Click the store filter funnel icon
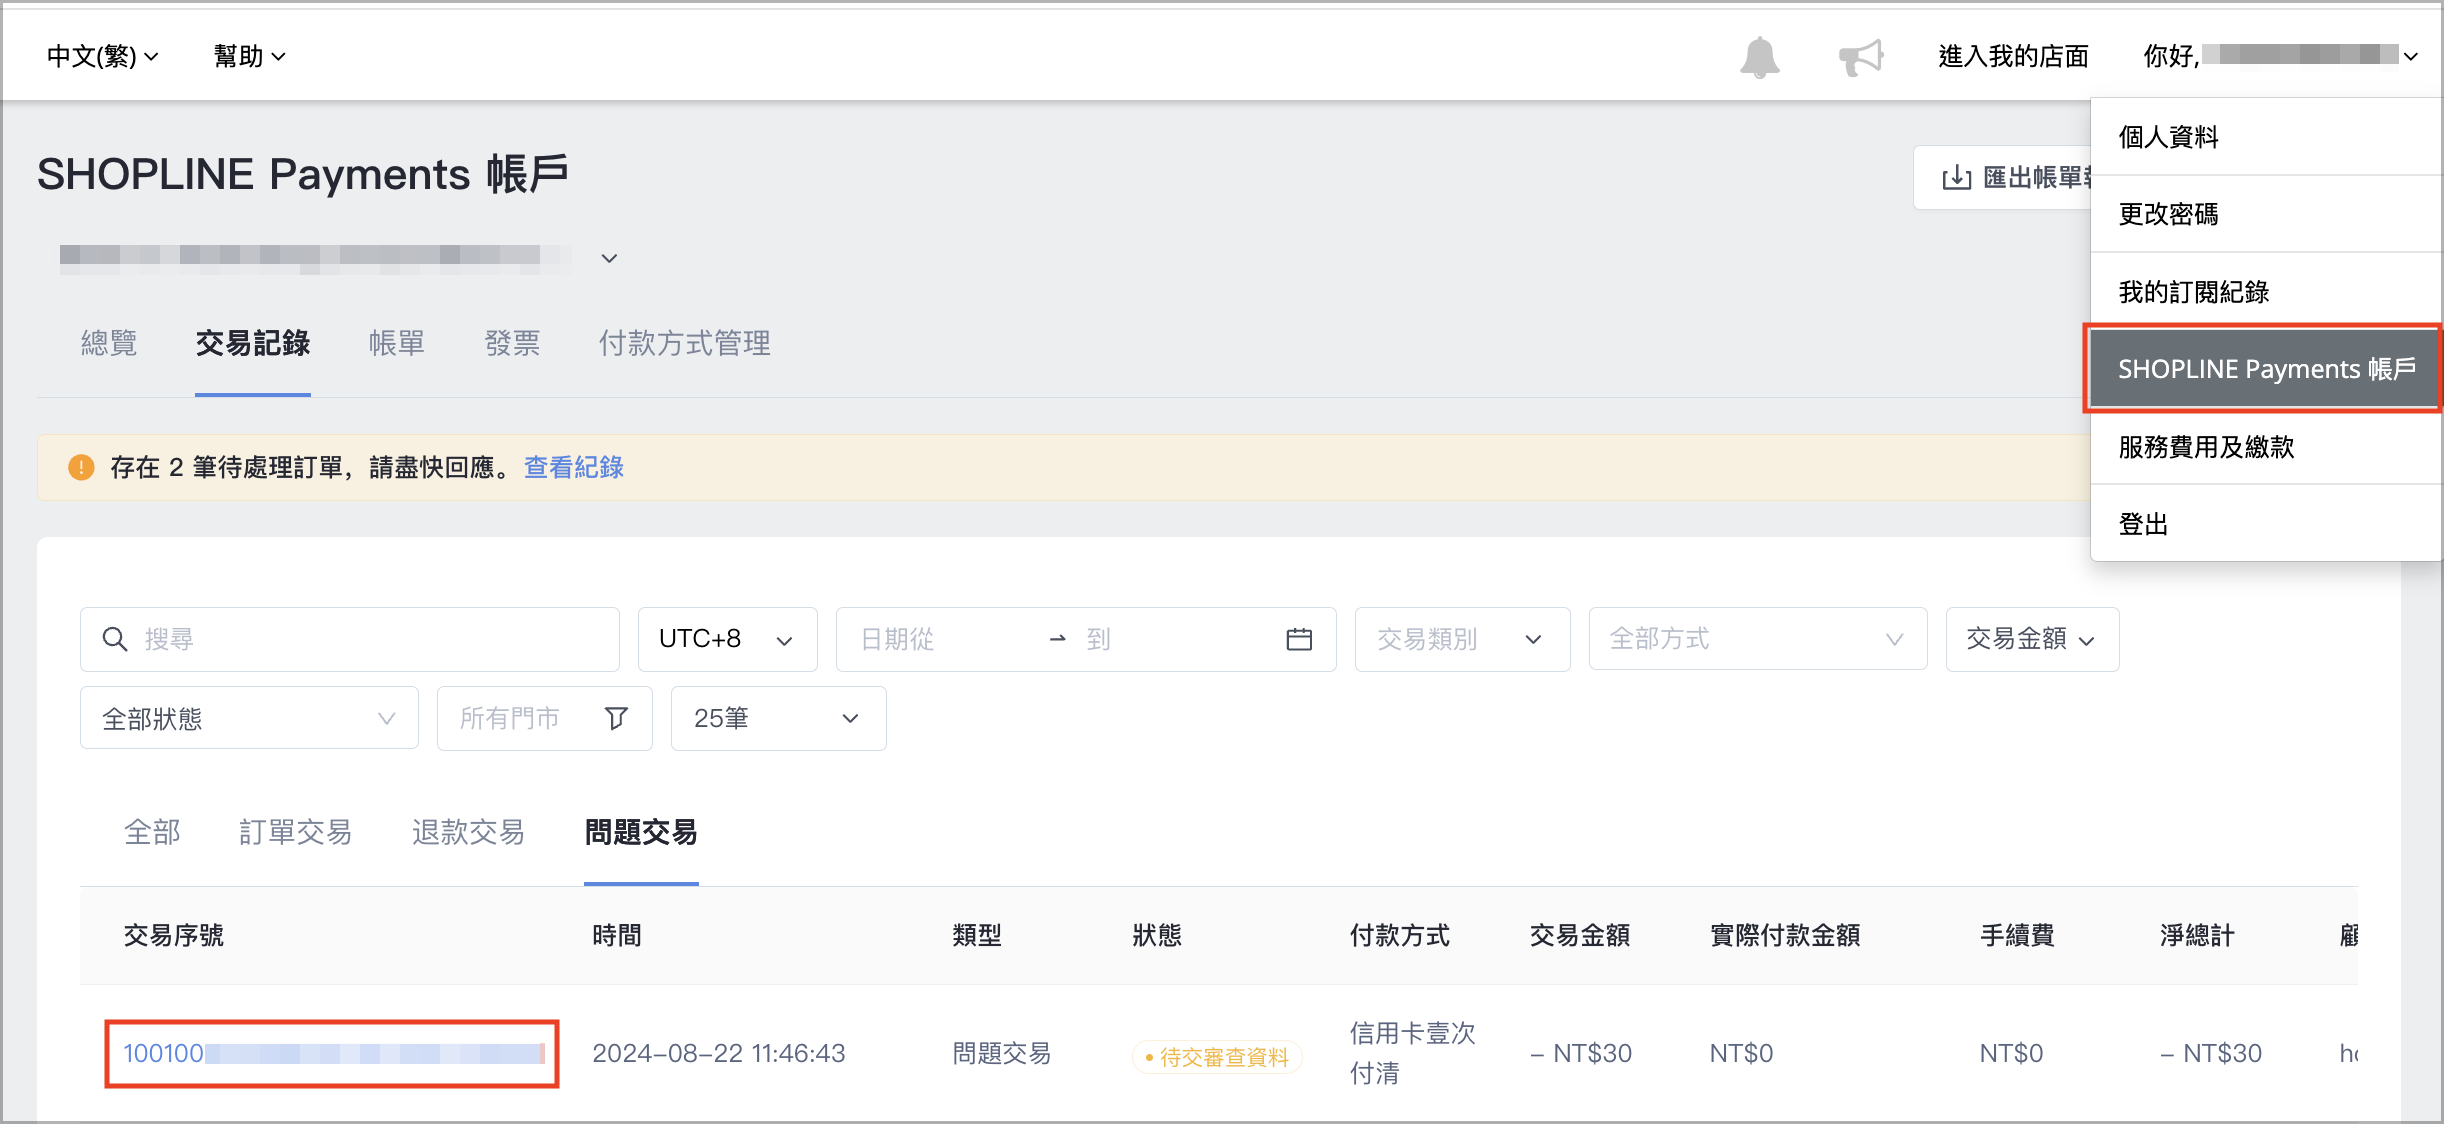Viewport: 2444px width, 1124px height. 617,718
